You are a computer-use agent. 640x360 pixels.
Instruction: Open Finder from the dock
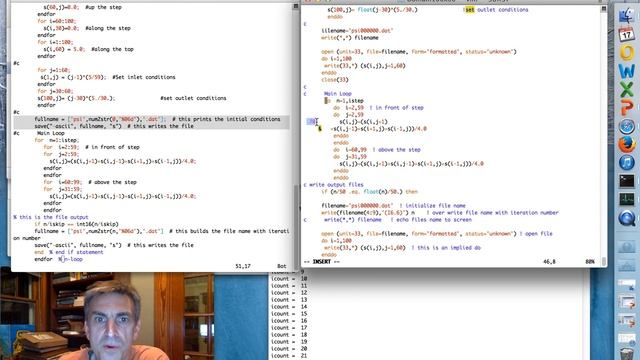click(627, 16)
